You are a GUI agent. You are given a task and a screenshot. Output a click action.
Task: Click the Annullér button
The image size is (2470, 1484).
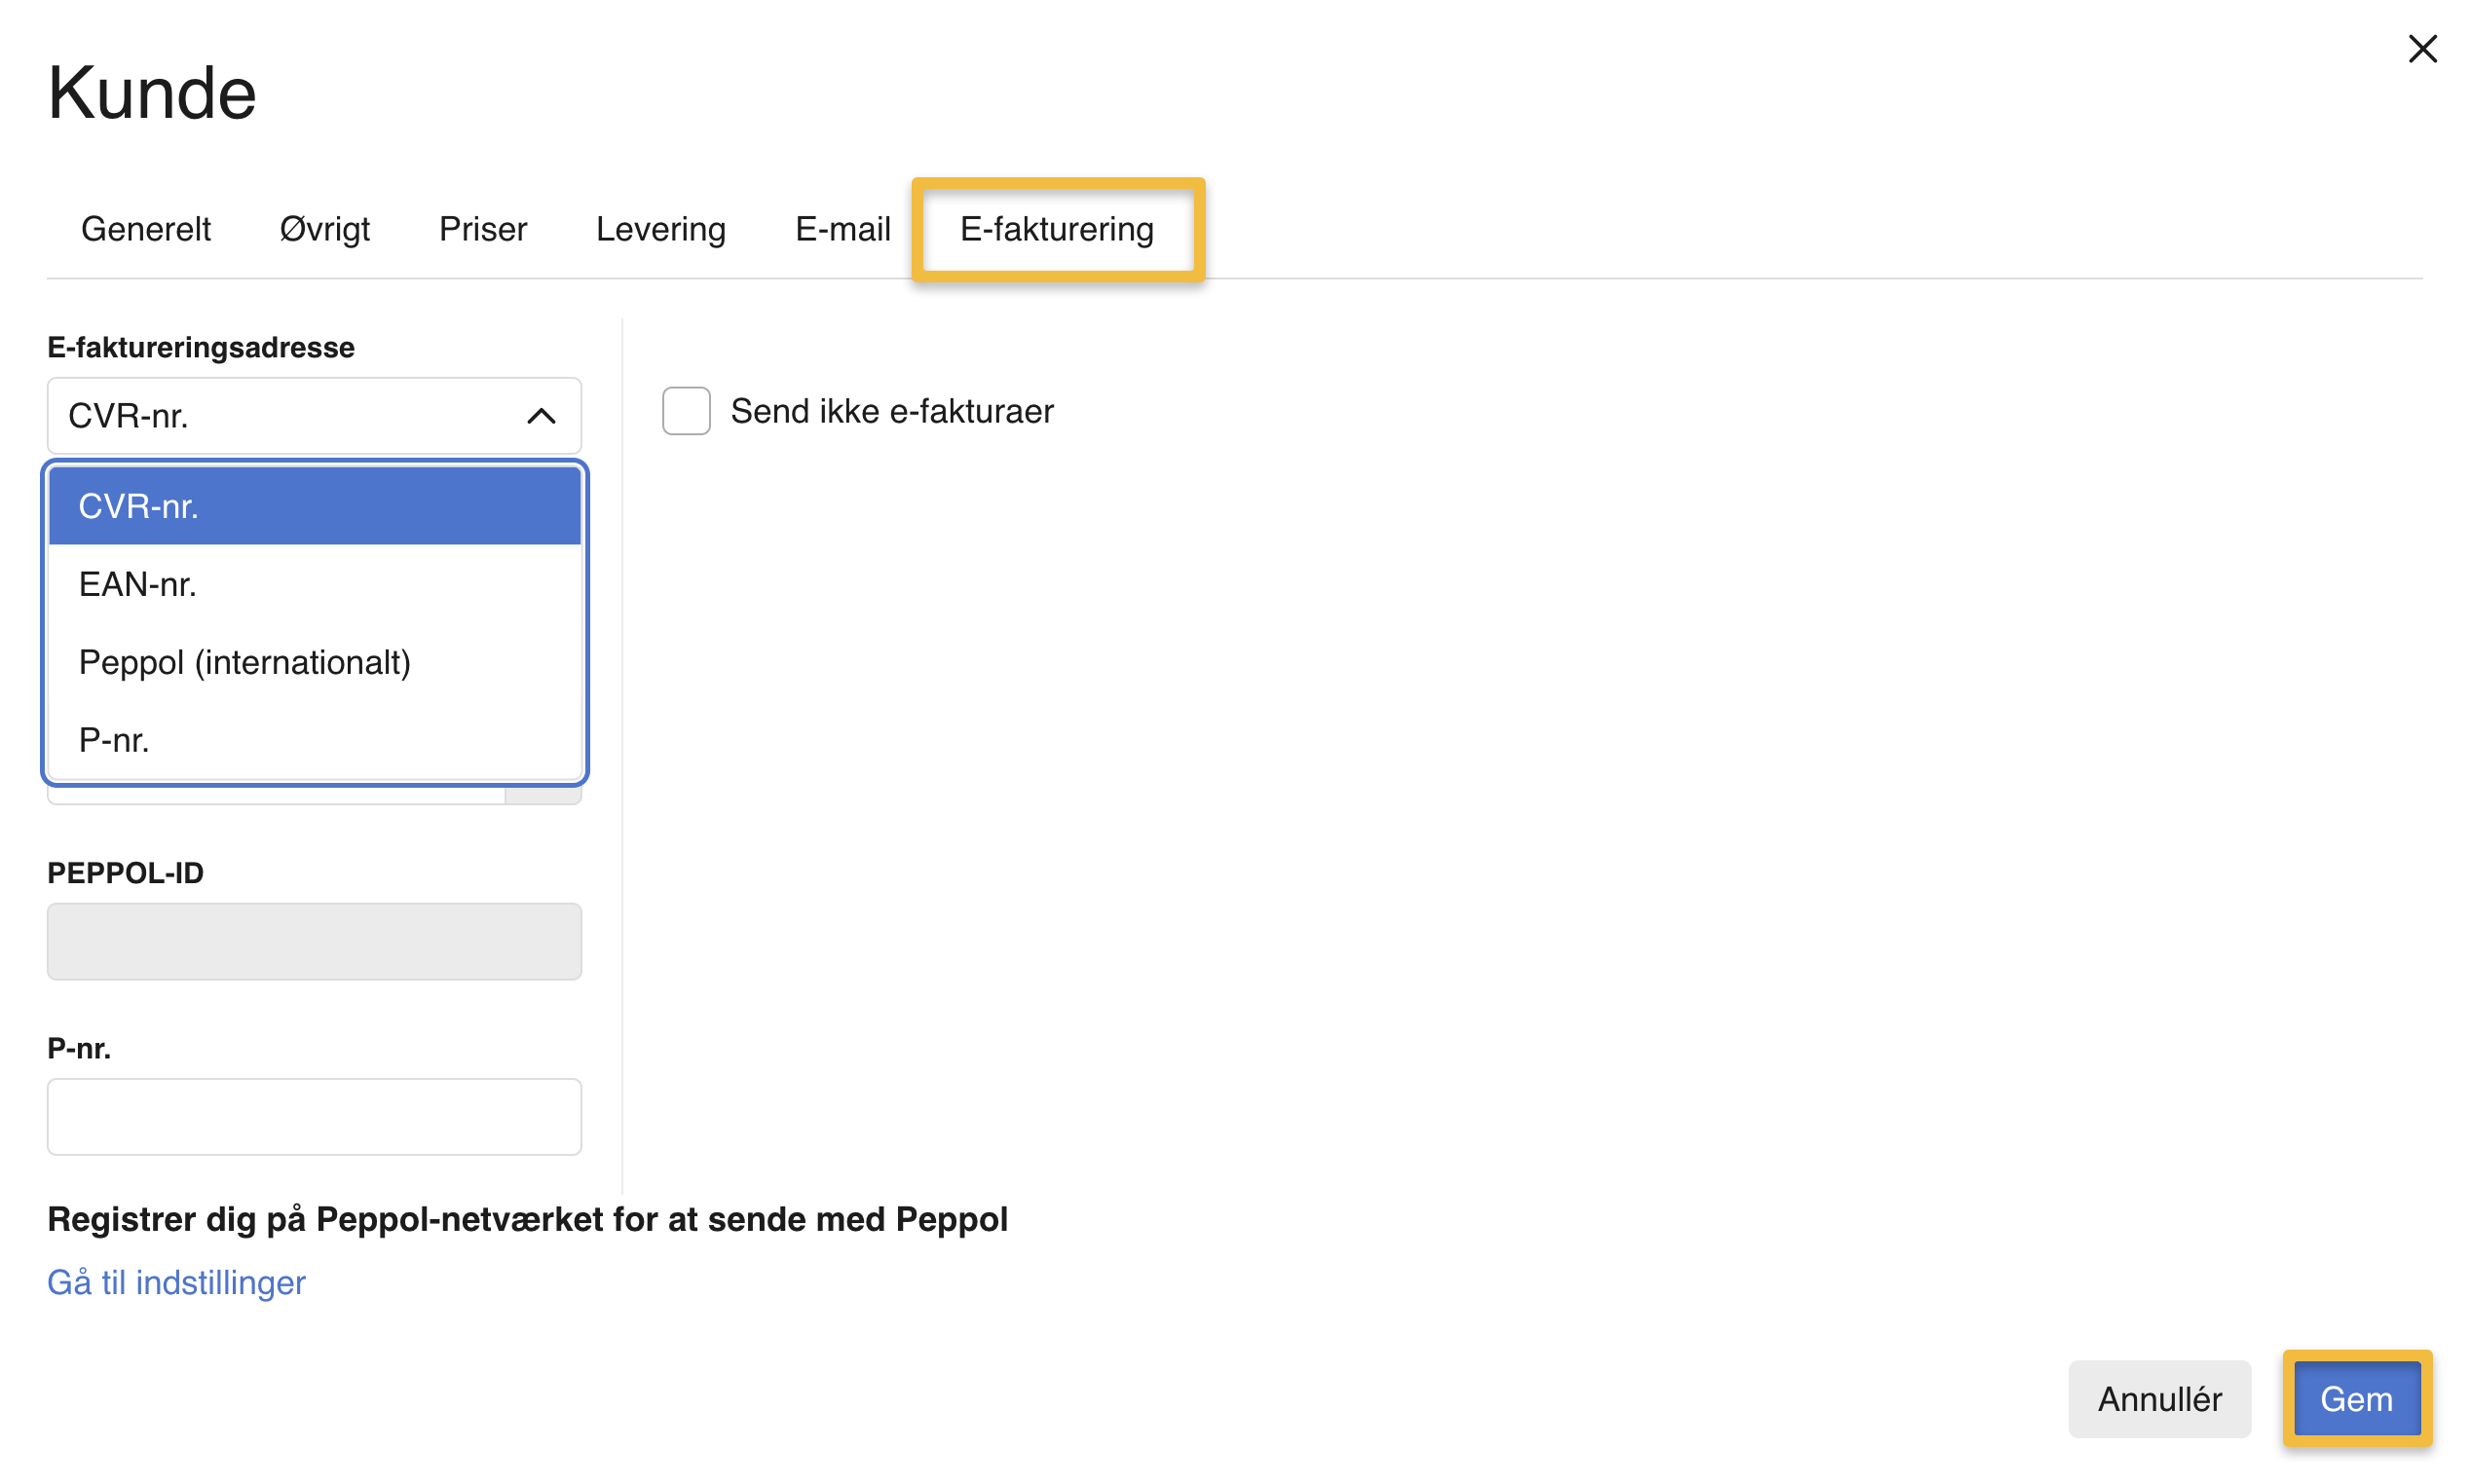[2158, 1398]
